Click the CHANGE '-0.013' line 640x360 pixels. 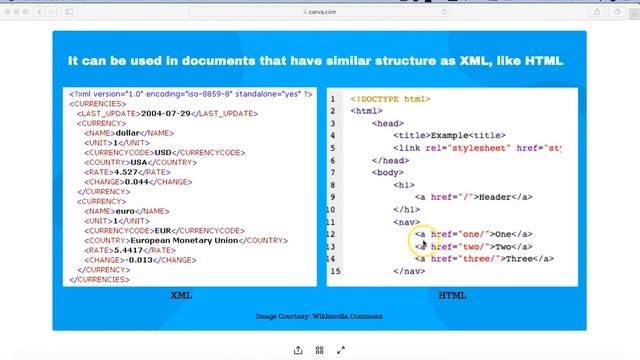click(140, 260)
